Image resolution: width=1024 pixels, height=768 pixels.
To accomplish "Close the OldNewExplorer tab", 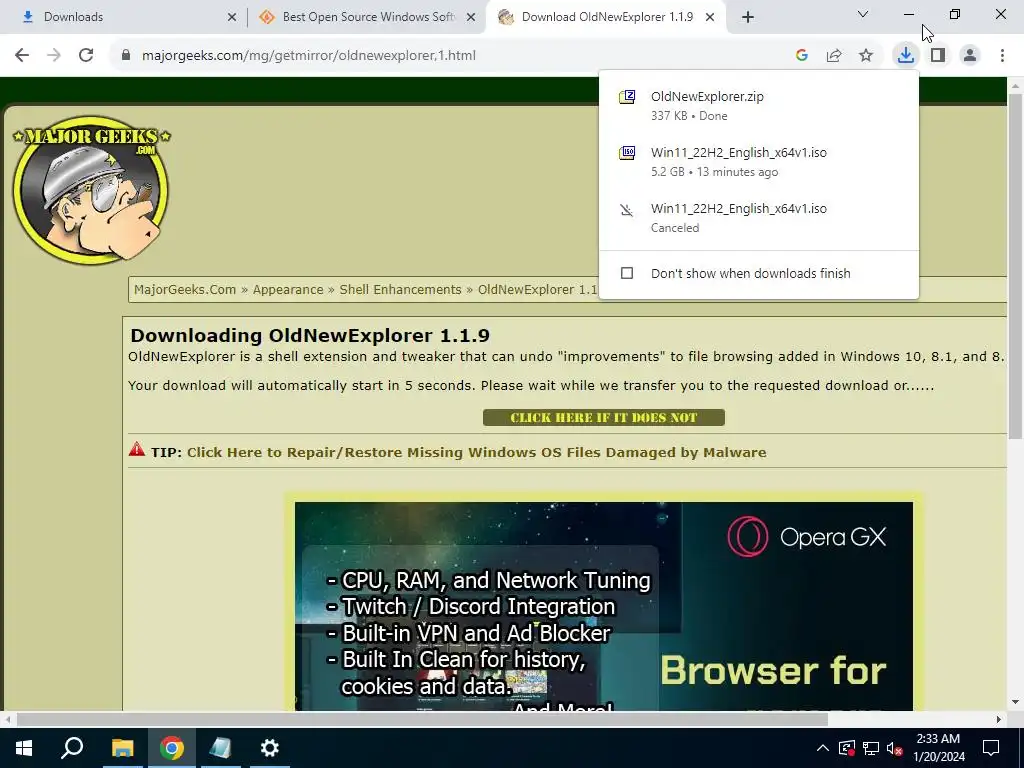I will click(x=710, y=18).
